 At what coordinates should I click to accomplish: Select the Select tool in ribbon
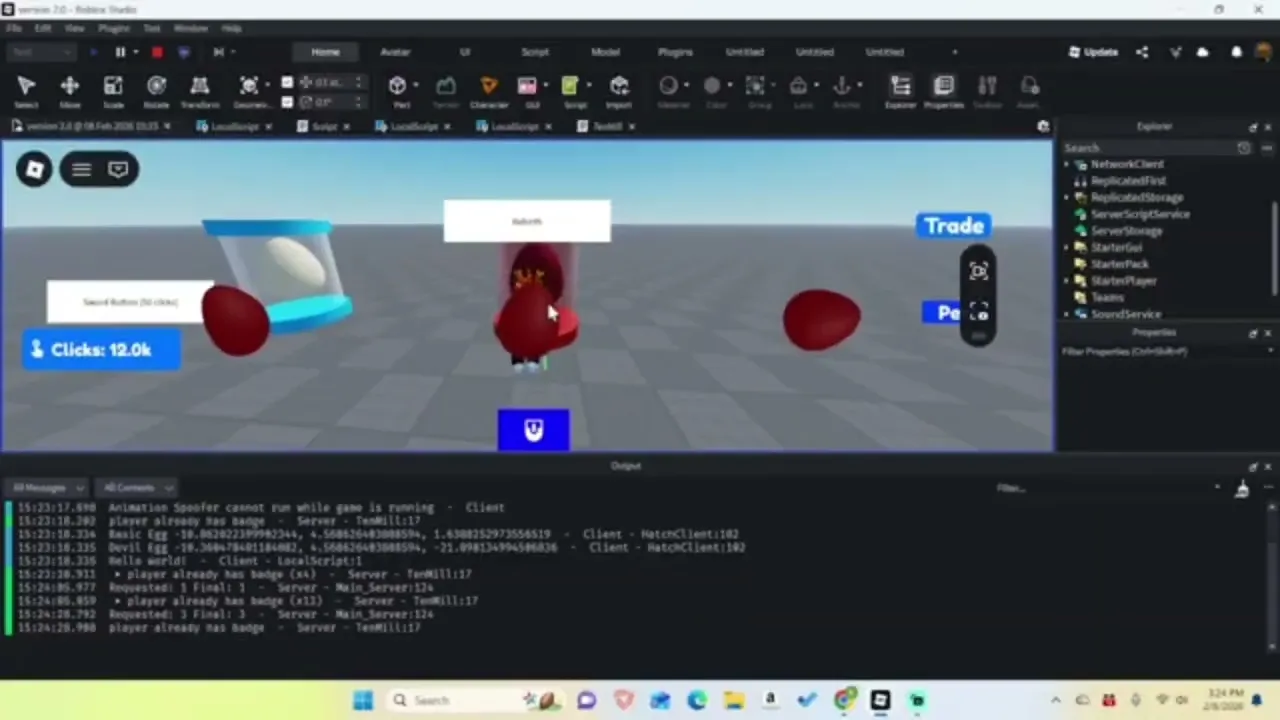[26, 91]
